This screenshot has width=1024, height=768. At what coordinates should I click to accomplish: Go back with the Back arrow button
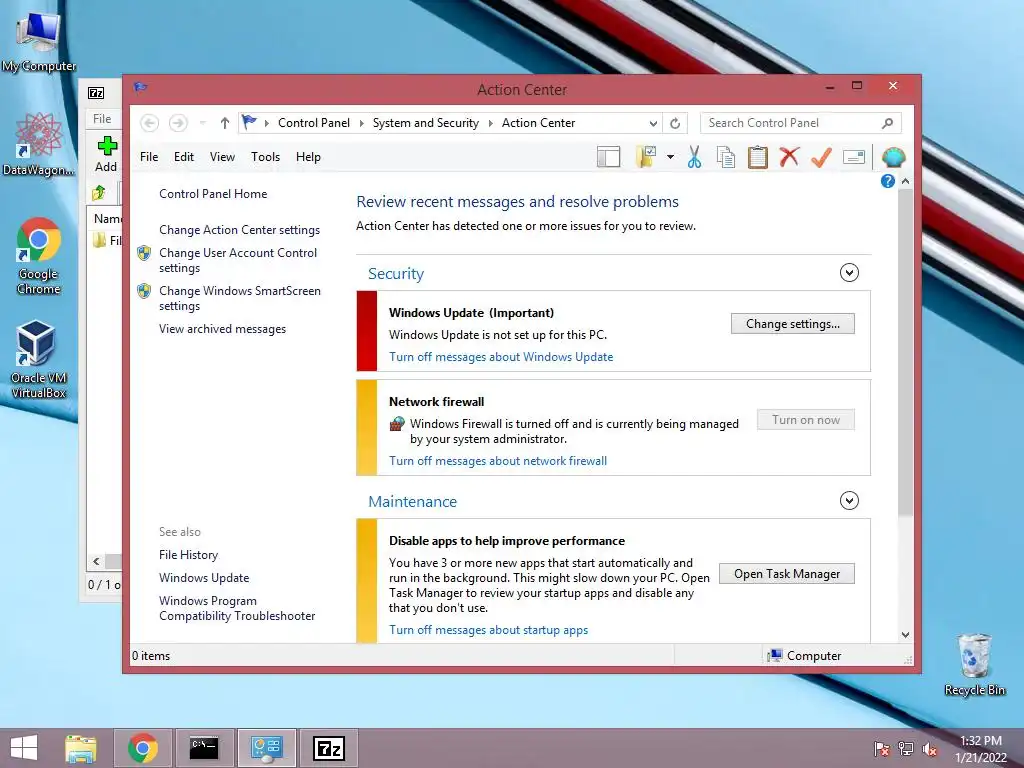coord(150,123)
